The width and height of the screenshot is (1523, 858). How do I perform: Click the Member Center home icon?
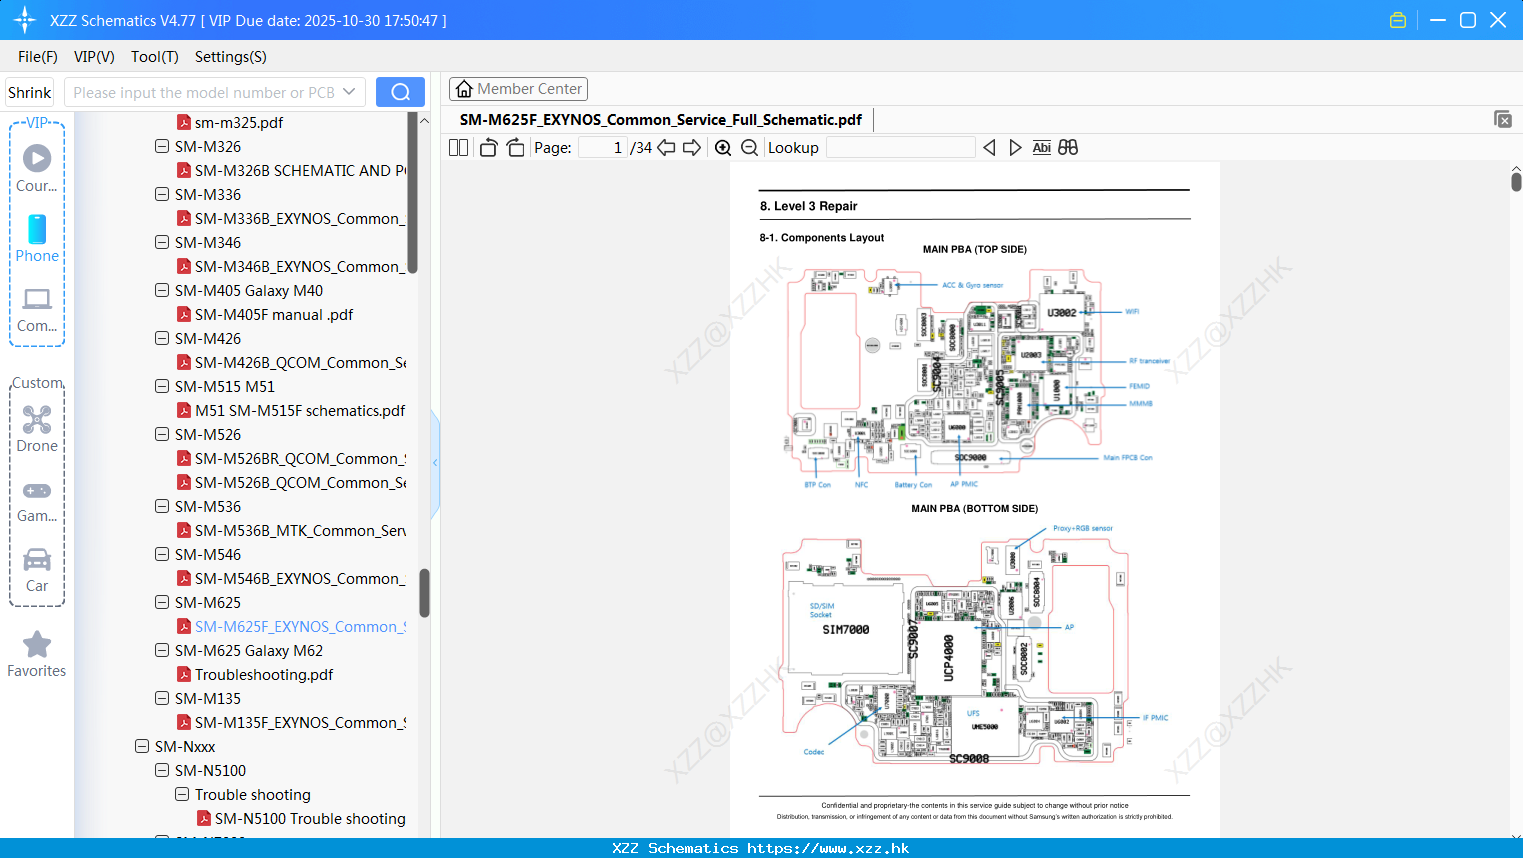(464, 89)
